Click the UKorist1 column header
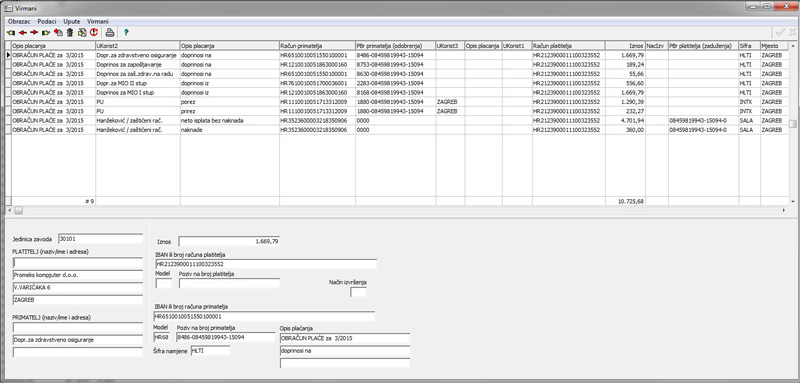The width and height of the screenshot is (800, 383). pyautogui.click(x=517, y=46)
